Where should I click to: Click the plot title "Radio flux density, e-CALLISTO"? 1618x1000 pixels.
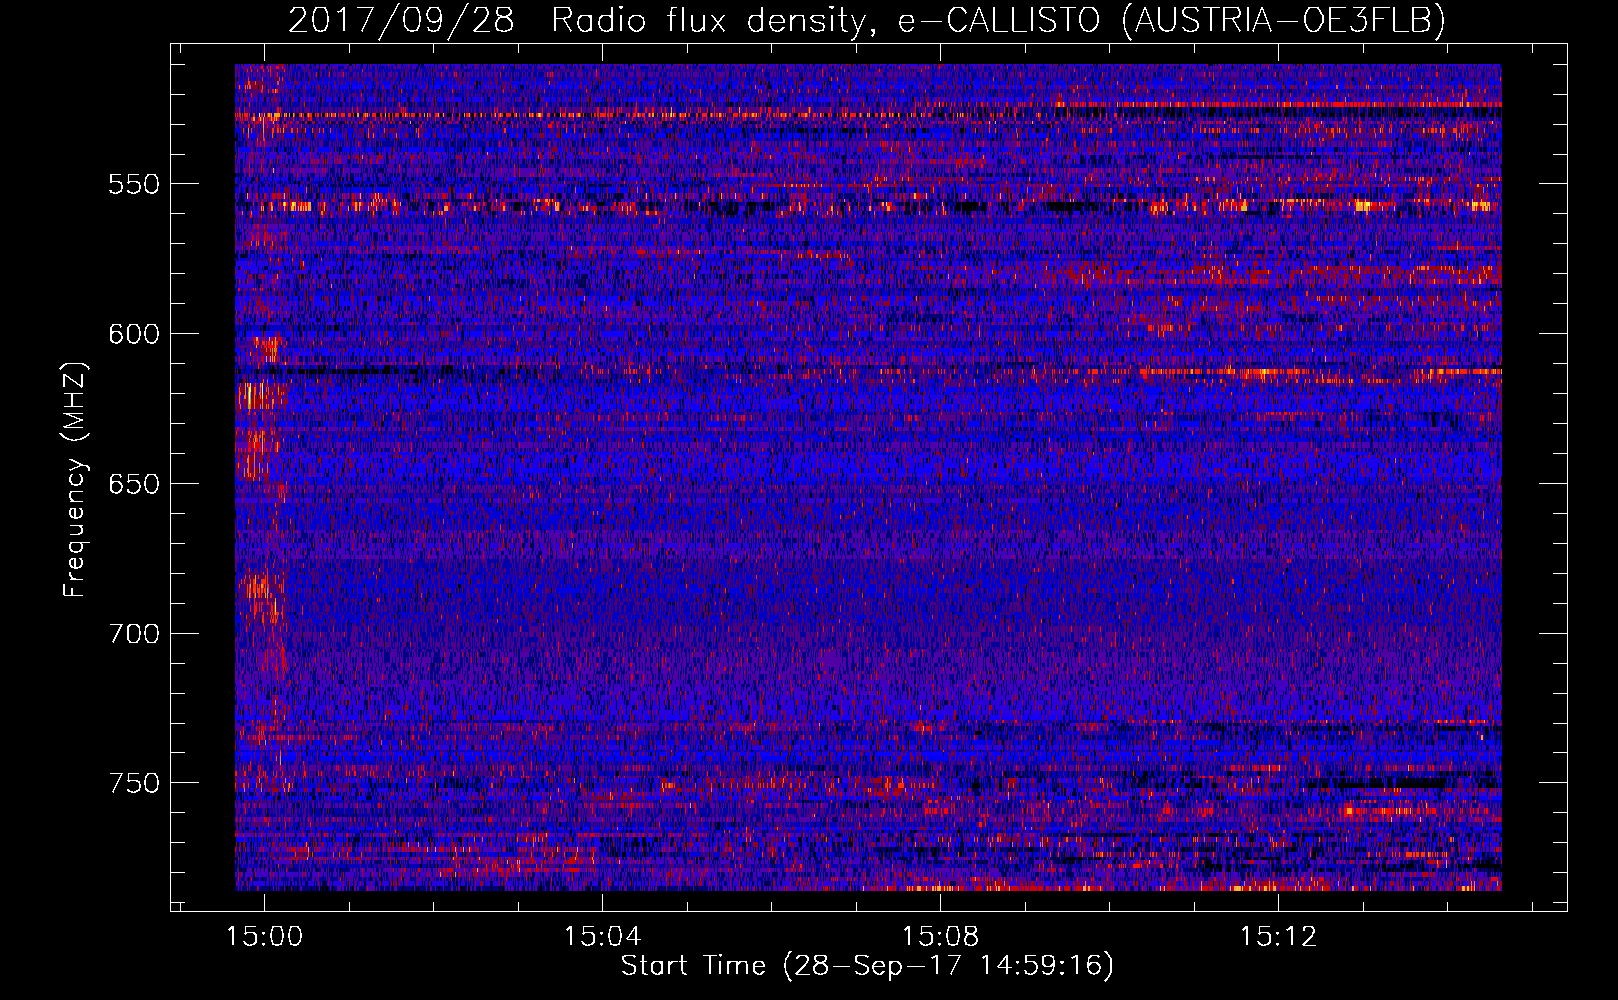point(825,20)
